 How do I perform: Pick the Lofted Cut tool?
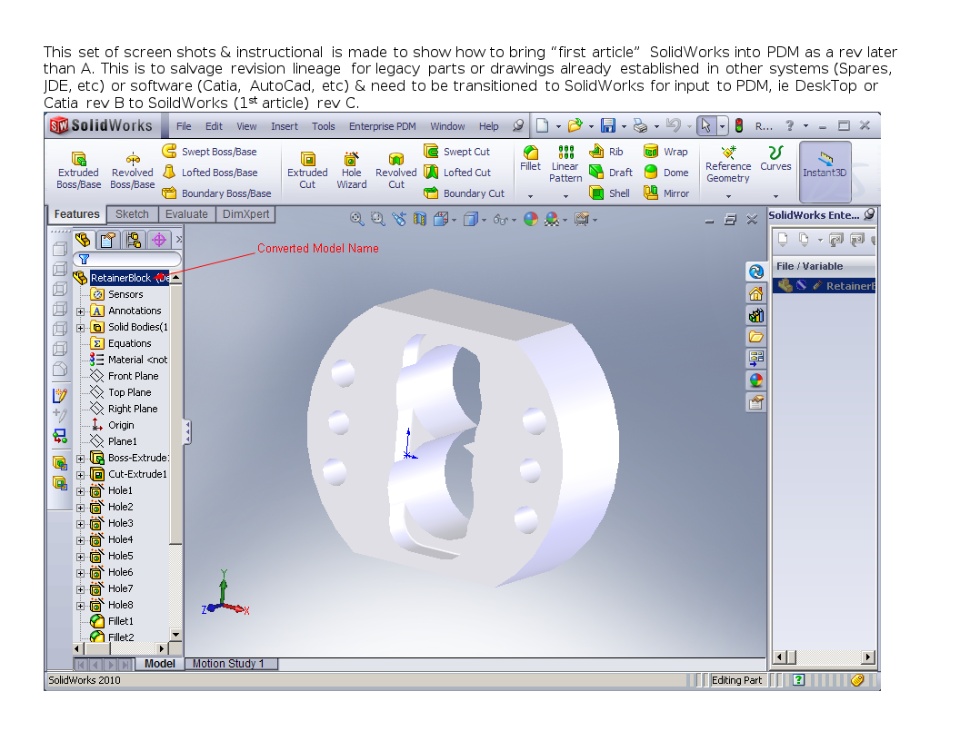[x=457, y=172]
